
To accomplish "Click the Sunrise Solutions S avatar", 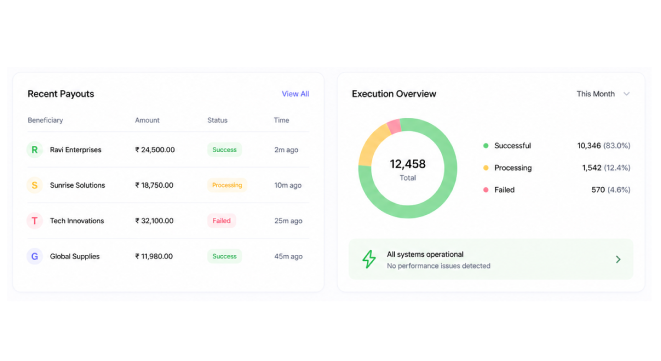I will (35, 185).
